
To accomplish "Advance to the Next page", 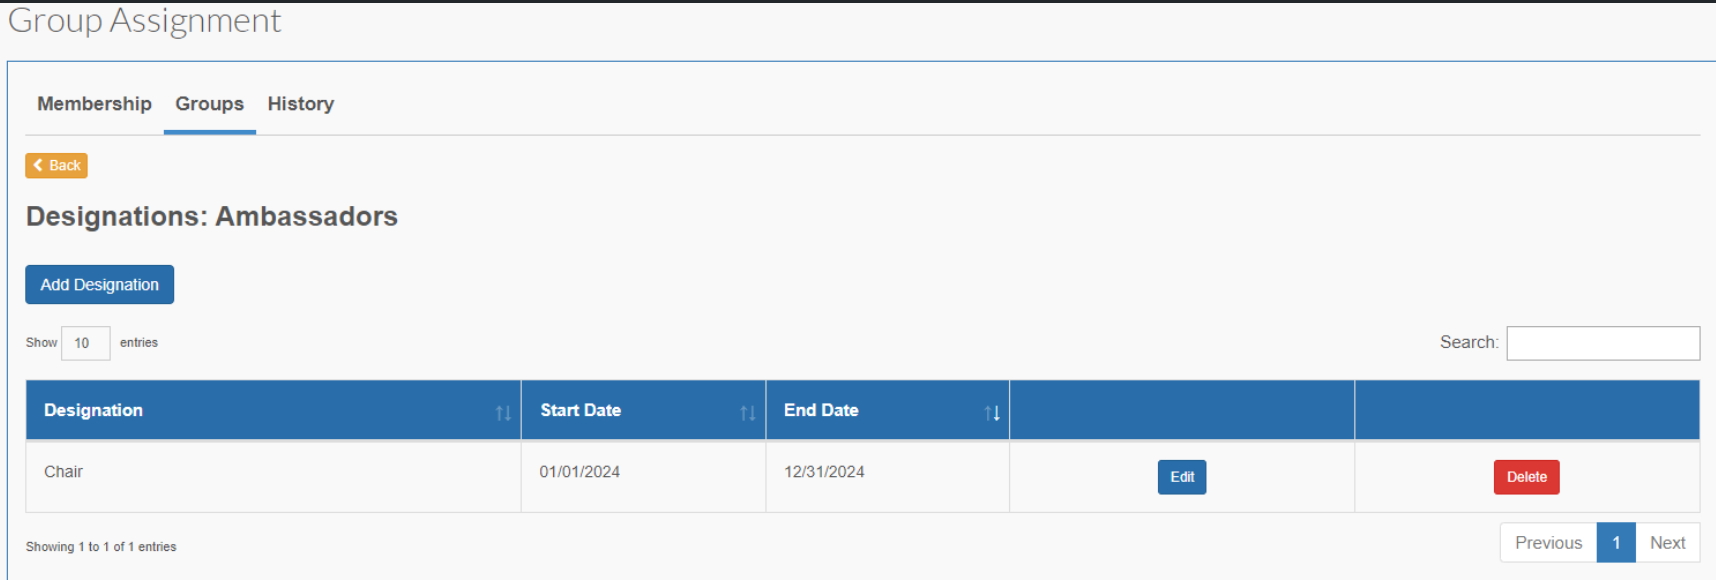I will tap(1668, 543).
